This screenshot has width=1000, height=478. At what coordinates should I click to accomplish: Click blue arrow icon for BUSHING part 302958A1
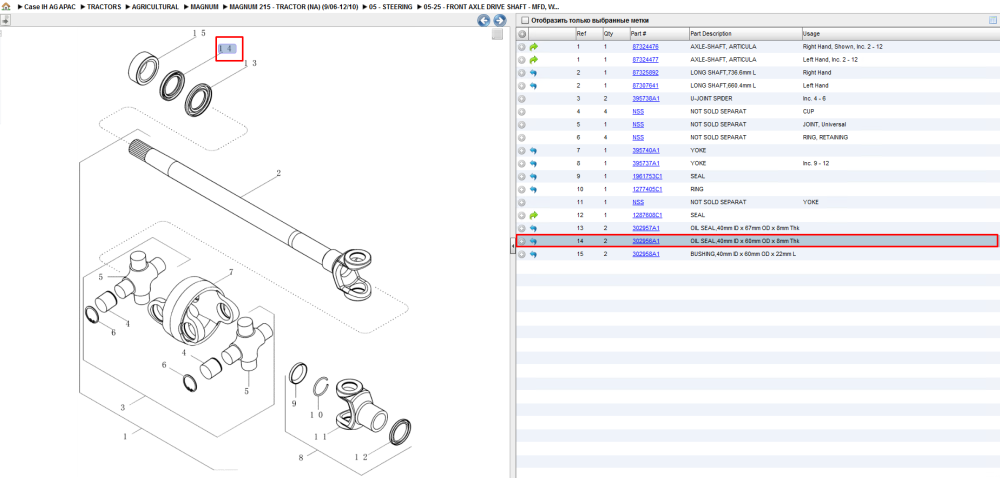point(534,254)
